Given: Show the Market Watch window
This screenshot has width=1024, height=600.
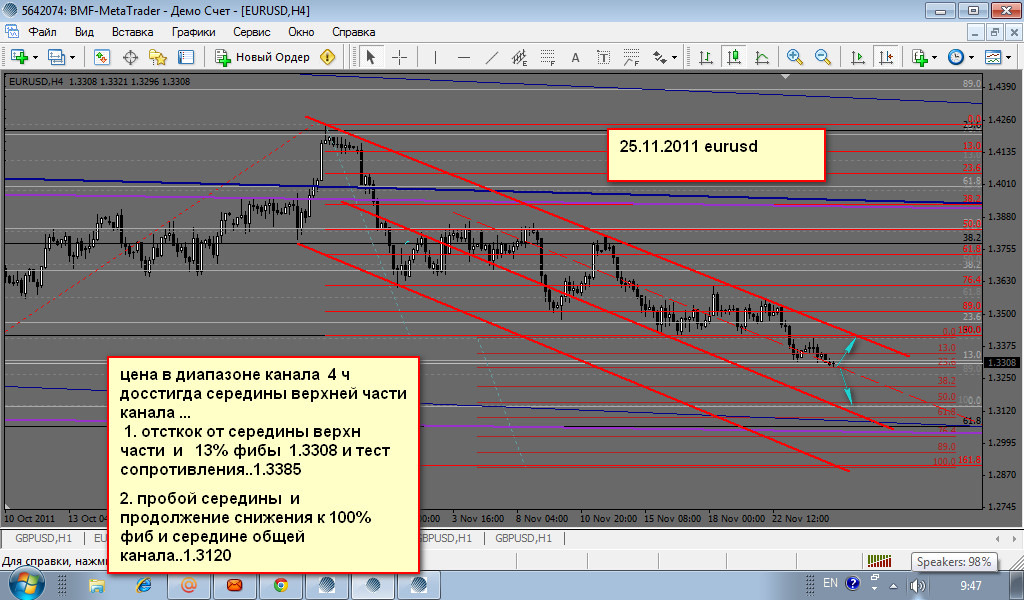Looking at the screenshot, I should (x=101, y=57).
